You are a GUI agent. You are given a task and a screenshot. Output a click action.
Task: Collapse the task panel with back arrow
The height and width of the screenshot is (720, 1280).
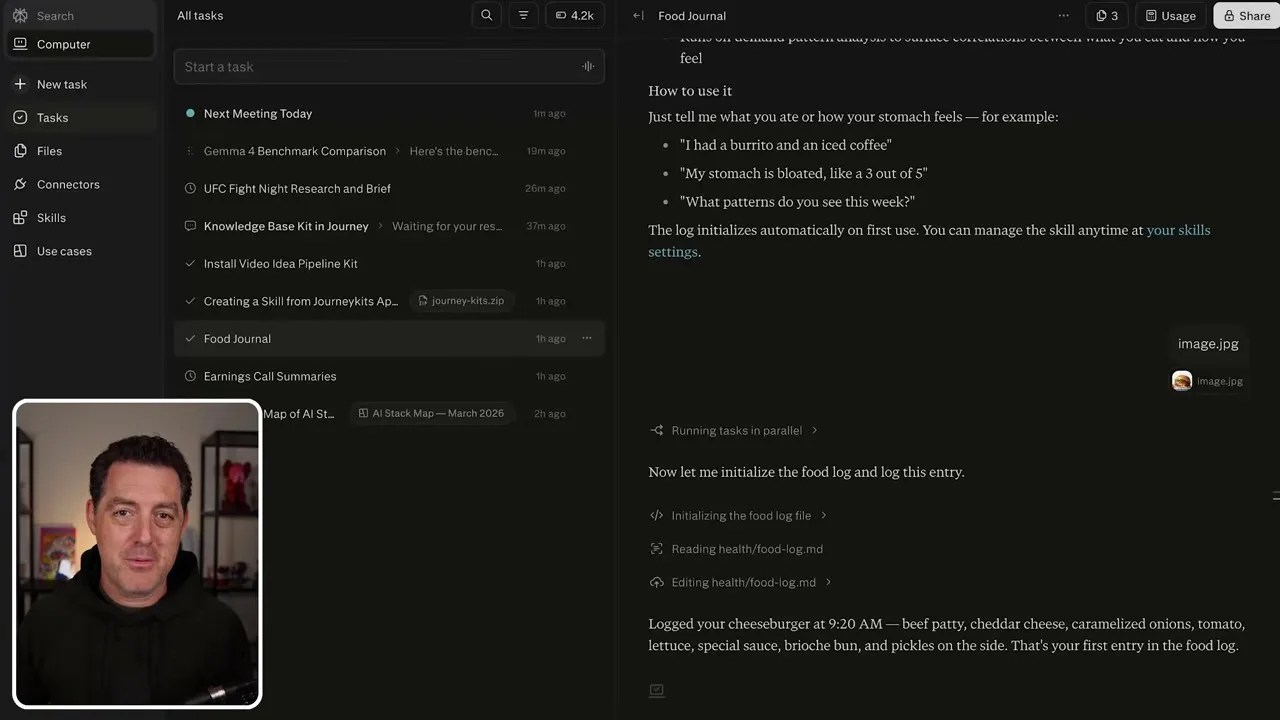[638, 16]
